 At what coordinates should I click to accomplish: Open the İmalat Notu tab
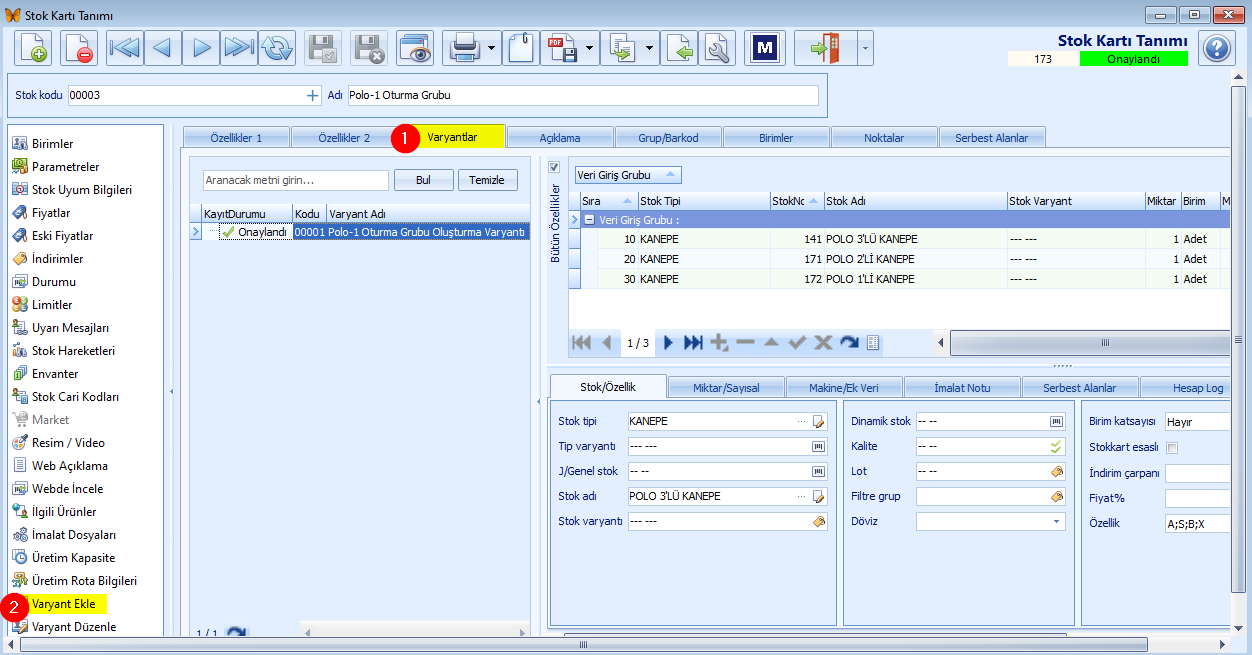coord(962,387)
